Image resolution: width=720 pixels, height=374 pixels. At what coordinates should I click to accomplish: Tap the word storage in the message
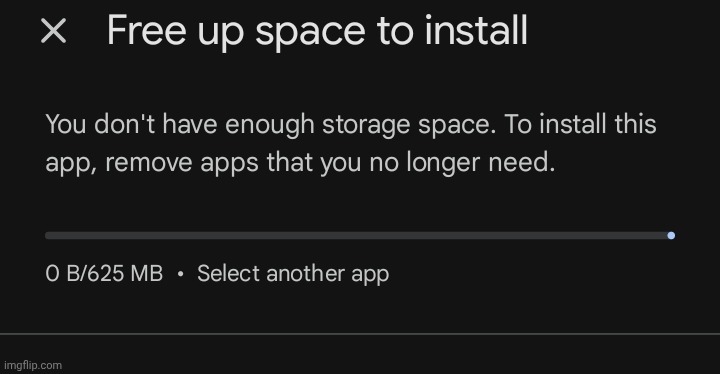coord(366,125)
